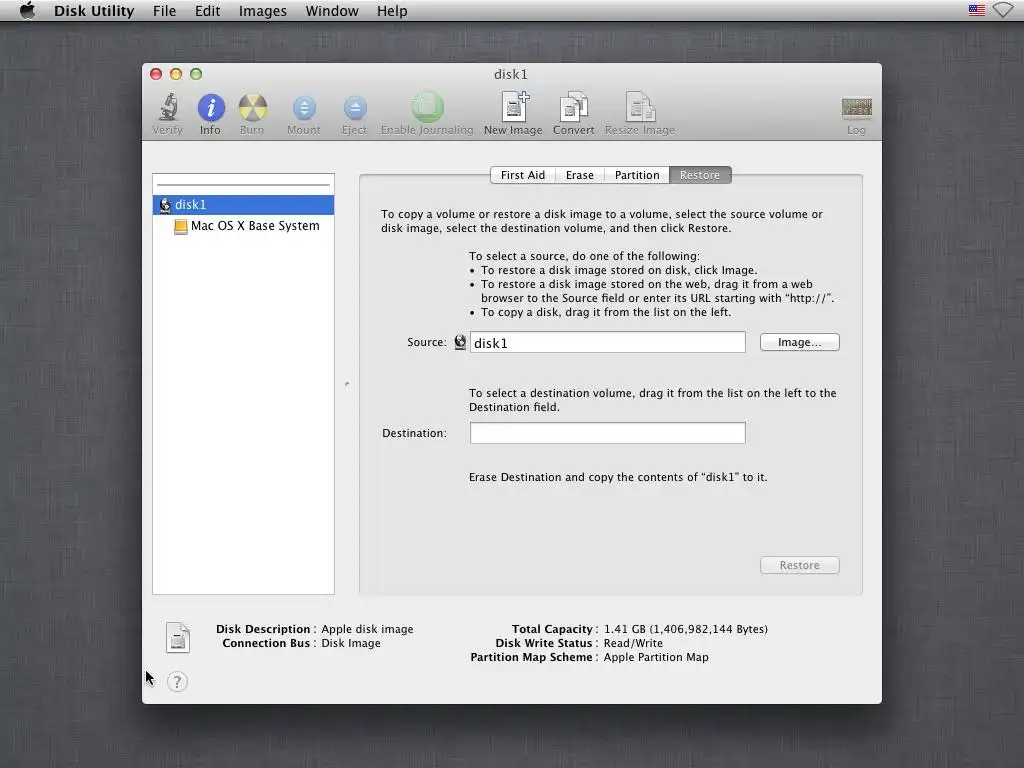Open the Window menu
Image resolution: width=1024 pixels, height=768 pixels.
(x=332, y=11)
